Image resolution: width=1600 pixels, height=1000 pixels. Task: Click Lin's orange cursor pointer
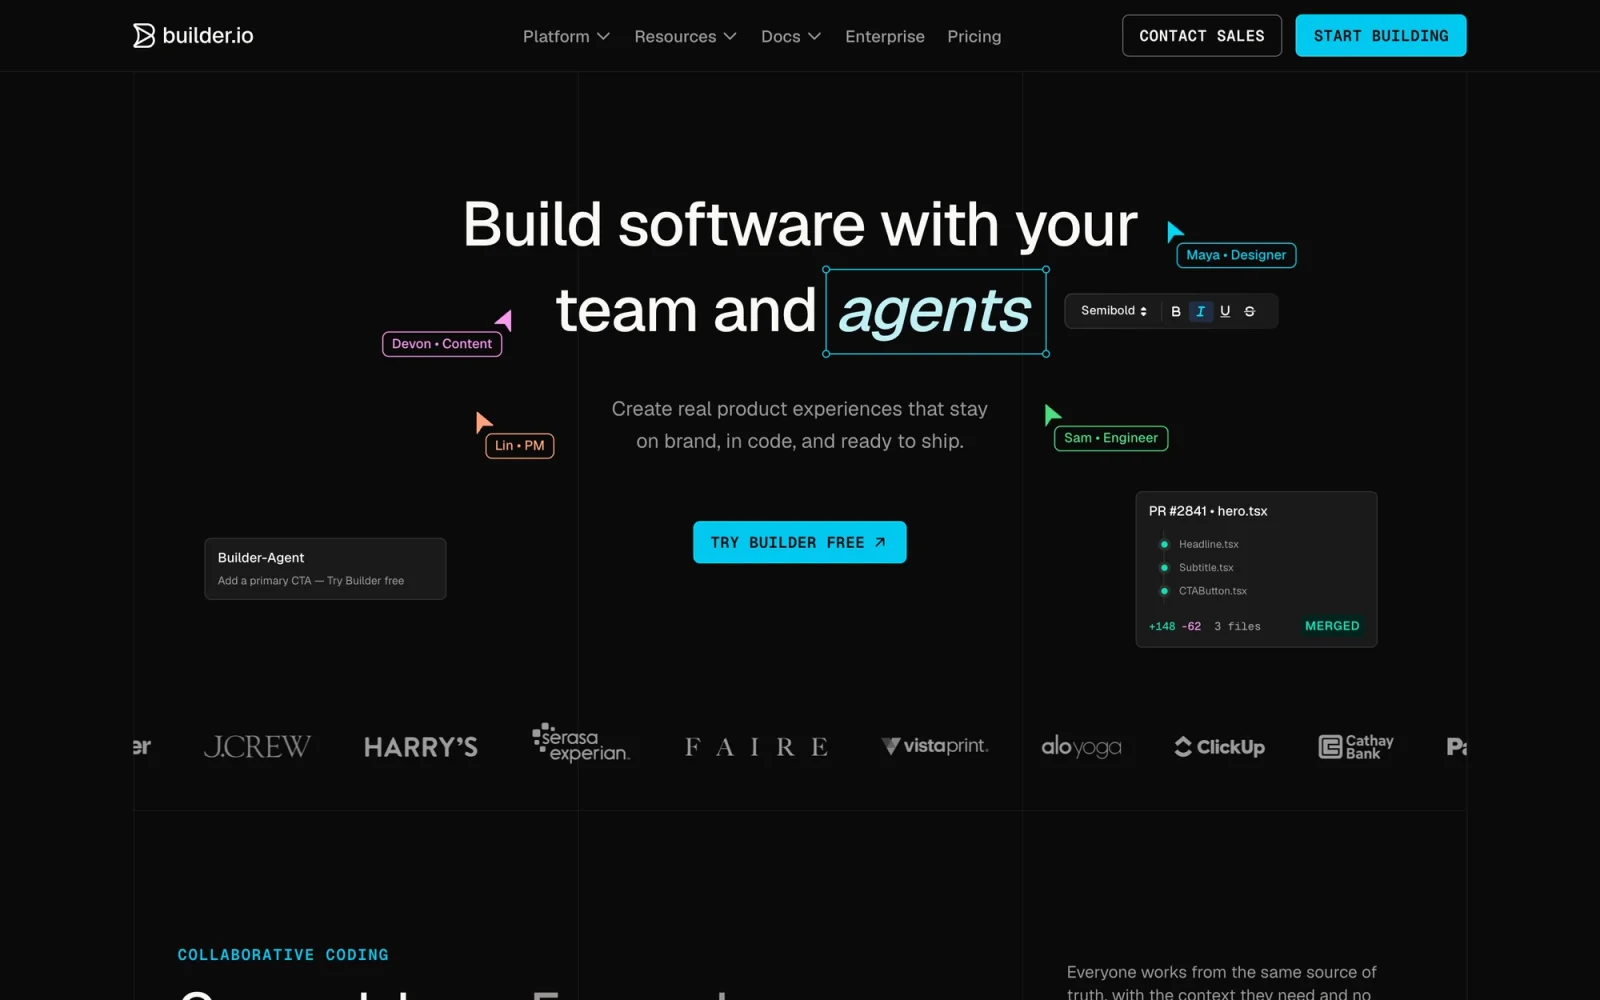[483, 421]
